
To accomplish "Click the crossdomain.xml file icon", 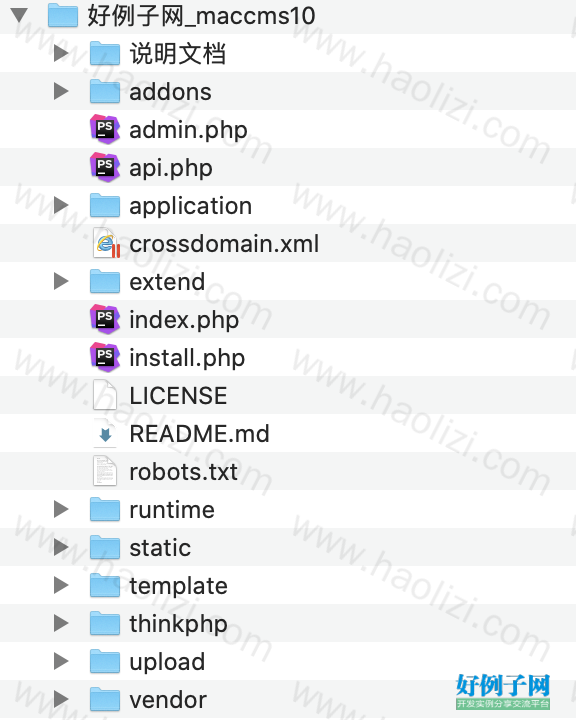I will [x=106, y=243].
